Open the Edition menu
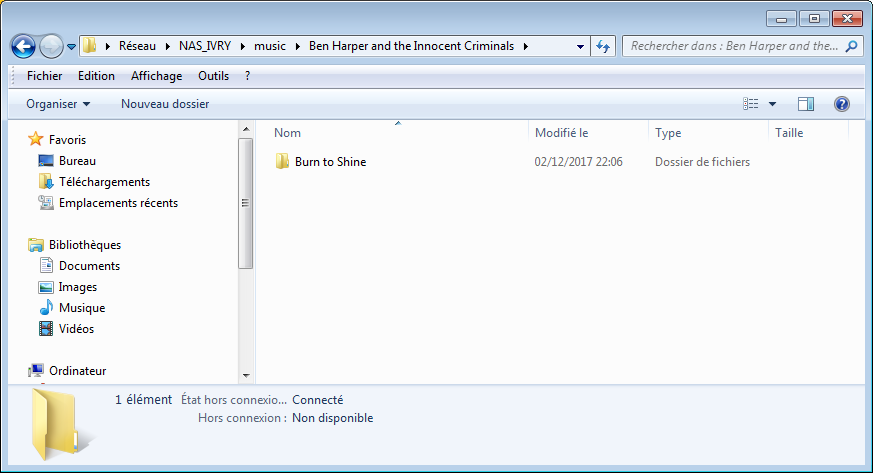This screenshot has width=873, height=473. pos(96,76)
